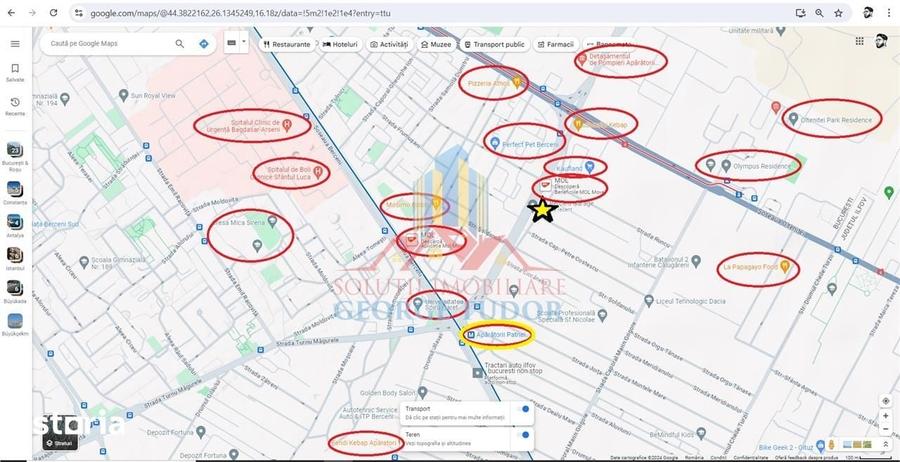The height and width of the screenshot is (462, 900).
Task: Filter by Muzee
Action: pyautogui.click(x=436, y=44)
